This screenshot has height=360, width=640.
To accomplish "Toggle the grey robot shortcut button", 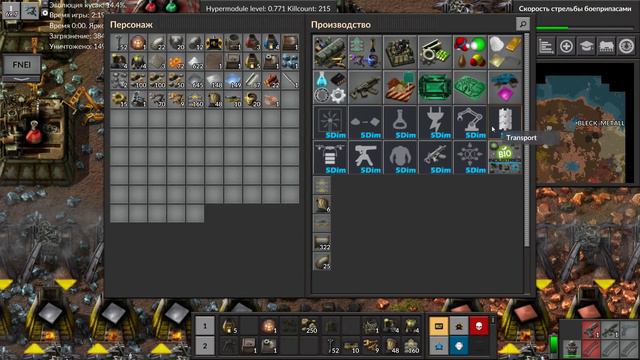I will pos(459,326).
